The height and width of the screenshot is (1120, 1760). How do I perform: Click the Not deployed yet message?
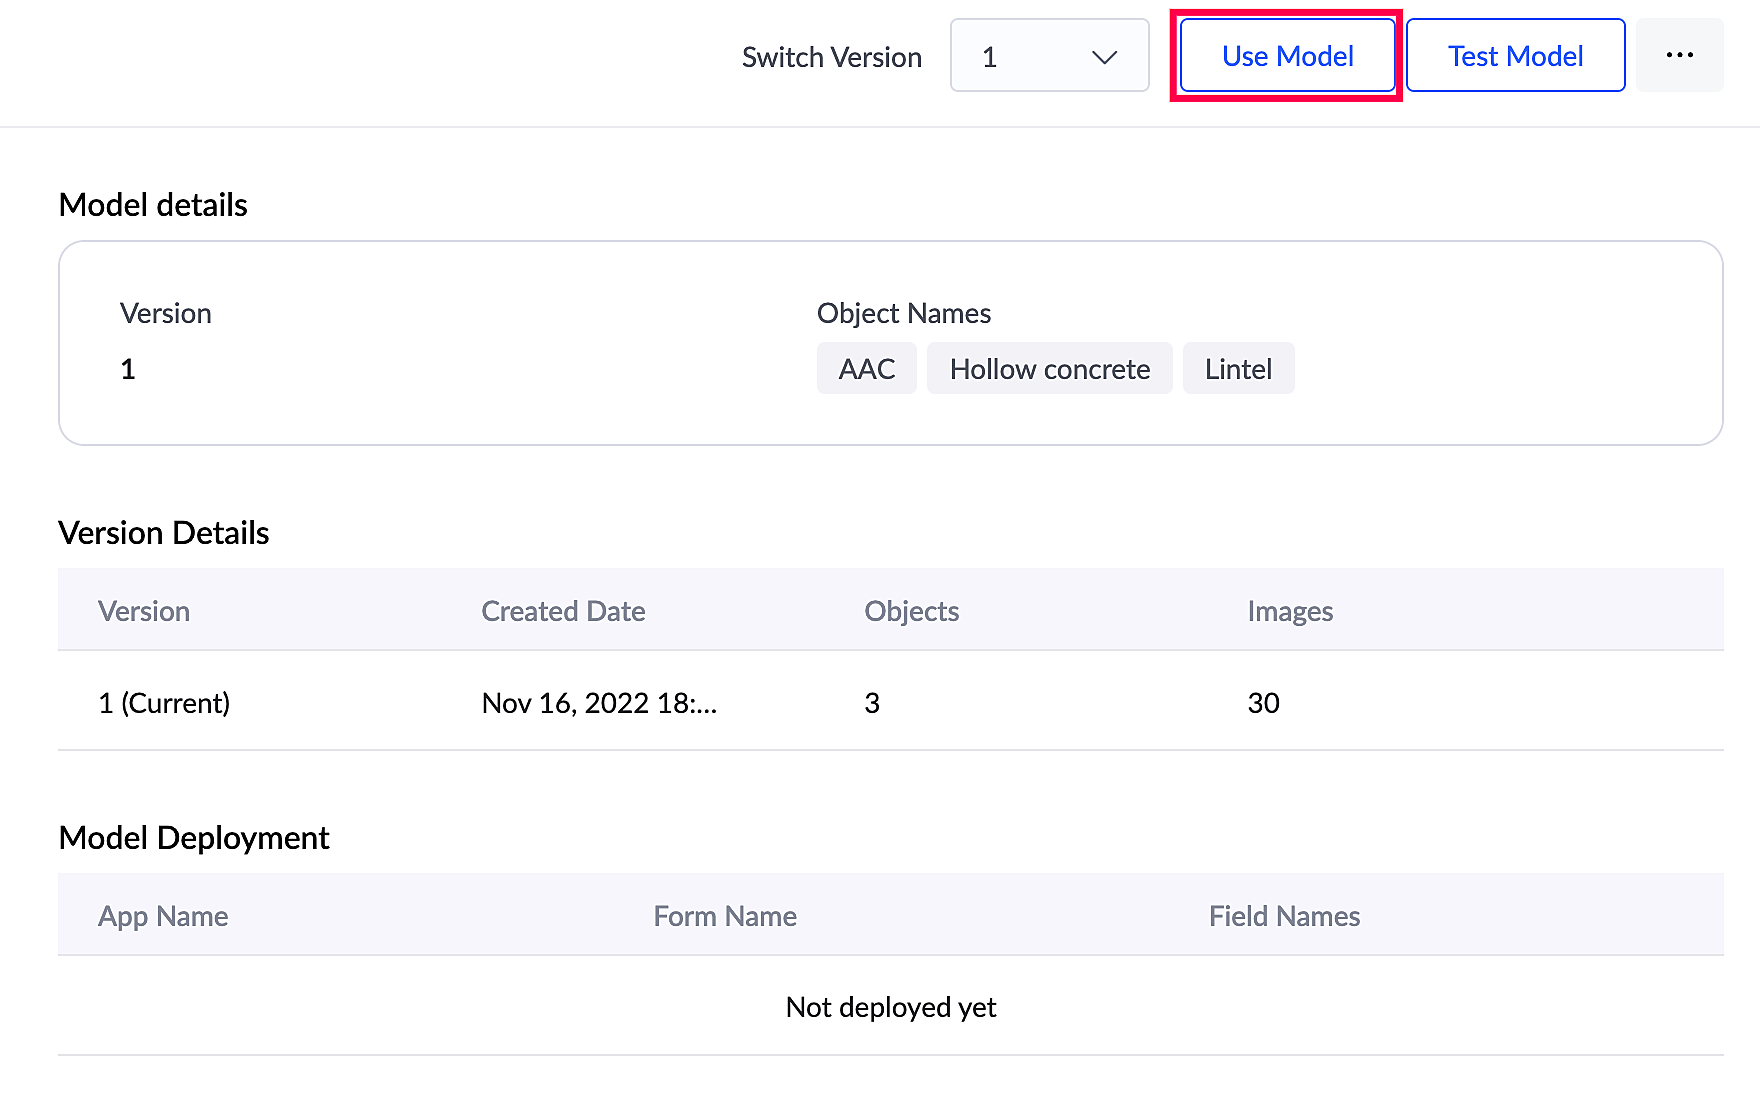pyautogui.click(x=890, y=1007)
